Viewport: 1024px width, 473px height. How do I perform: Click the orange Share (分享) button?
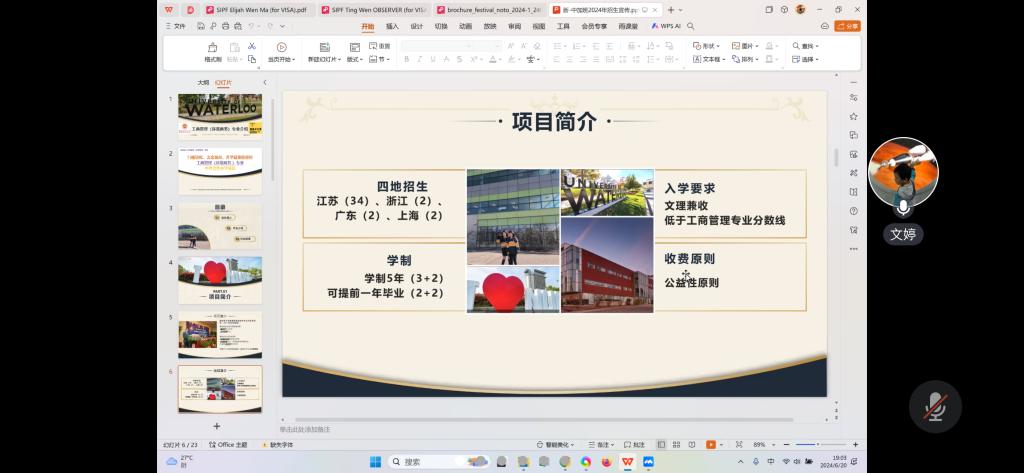[847, 26]
